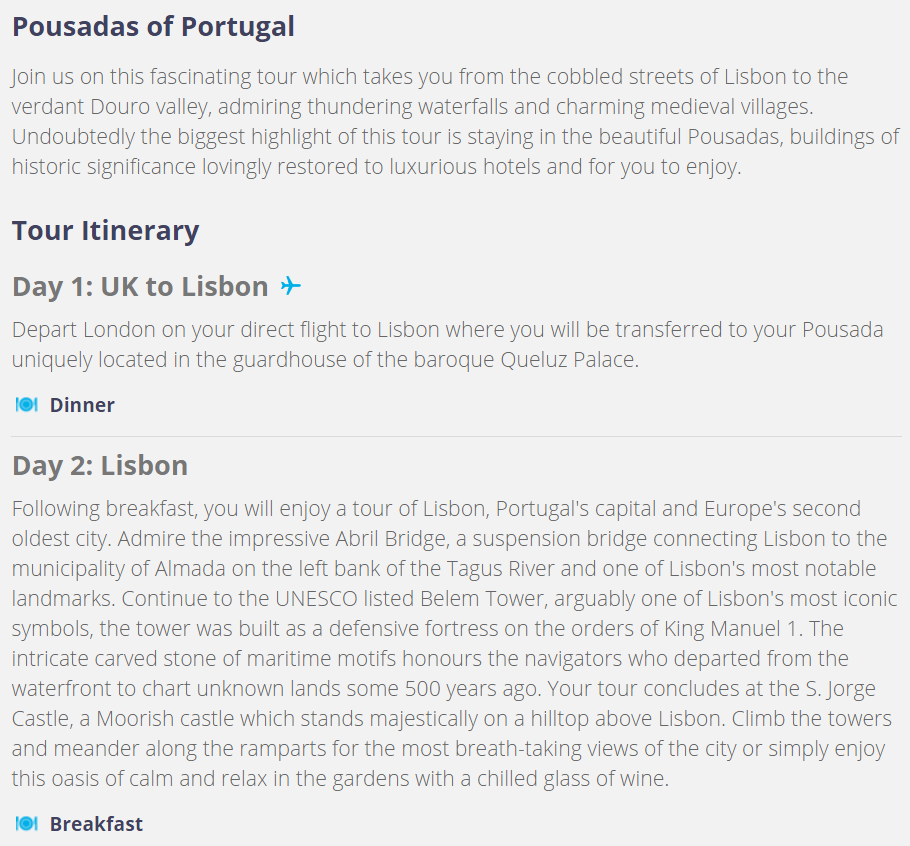Click the words 'Abril Bridge'
Image resolution: width=910 pixels, height=846 pixels.
tap(391, 539)
